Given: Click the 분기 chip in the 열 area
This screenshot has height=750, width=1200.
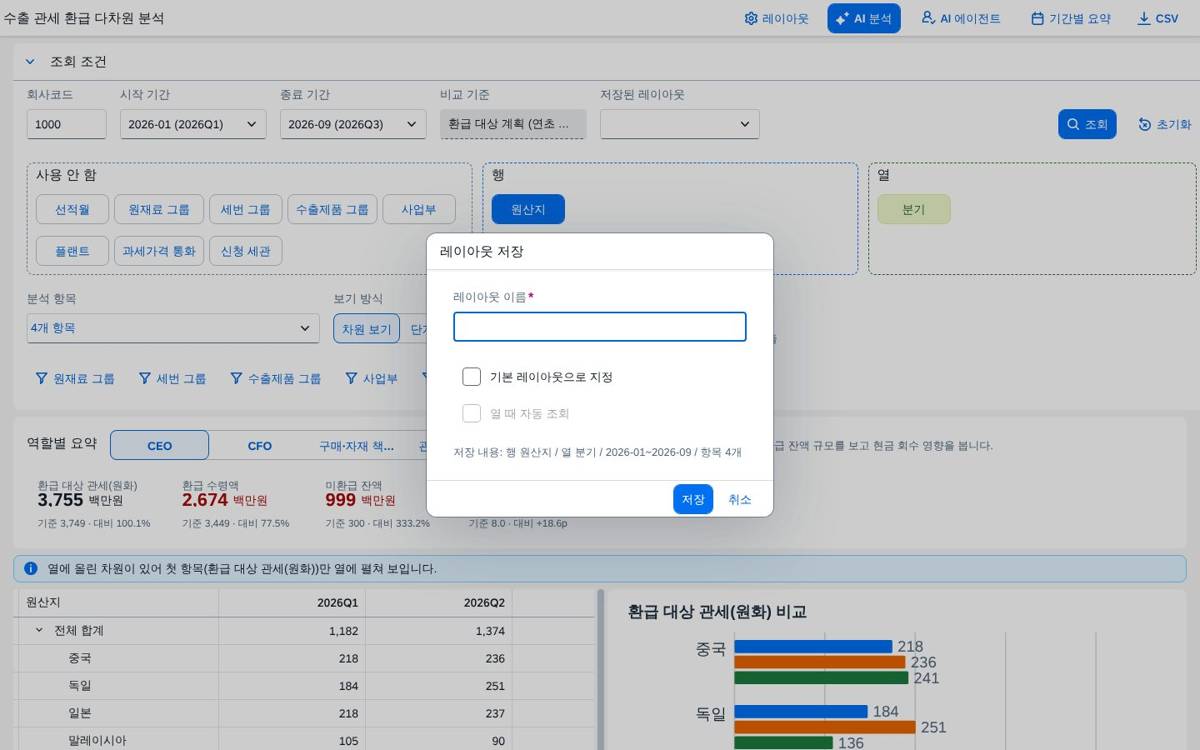Looking at the screenshot, I should point(914,209).
